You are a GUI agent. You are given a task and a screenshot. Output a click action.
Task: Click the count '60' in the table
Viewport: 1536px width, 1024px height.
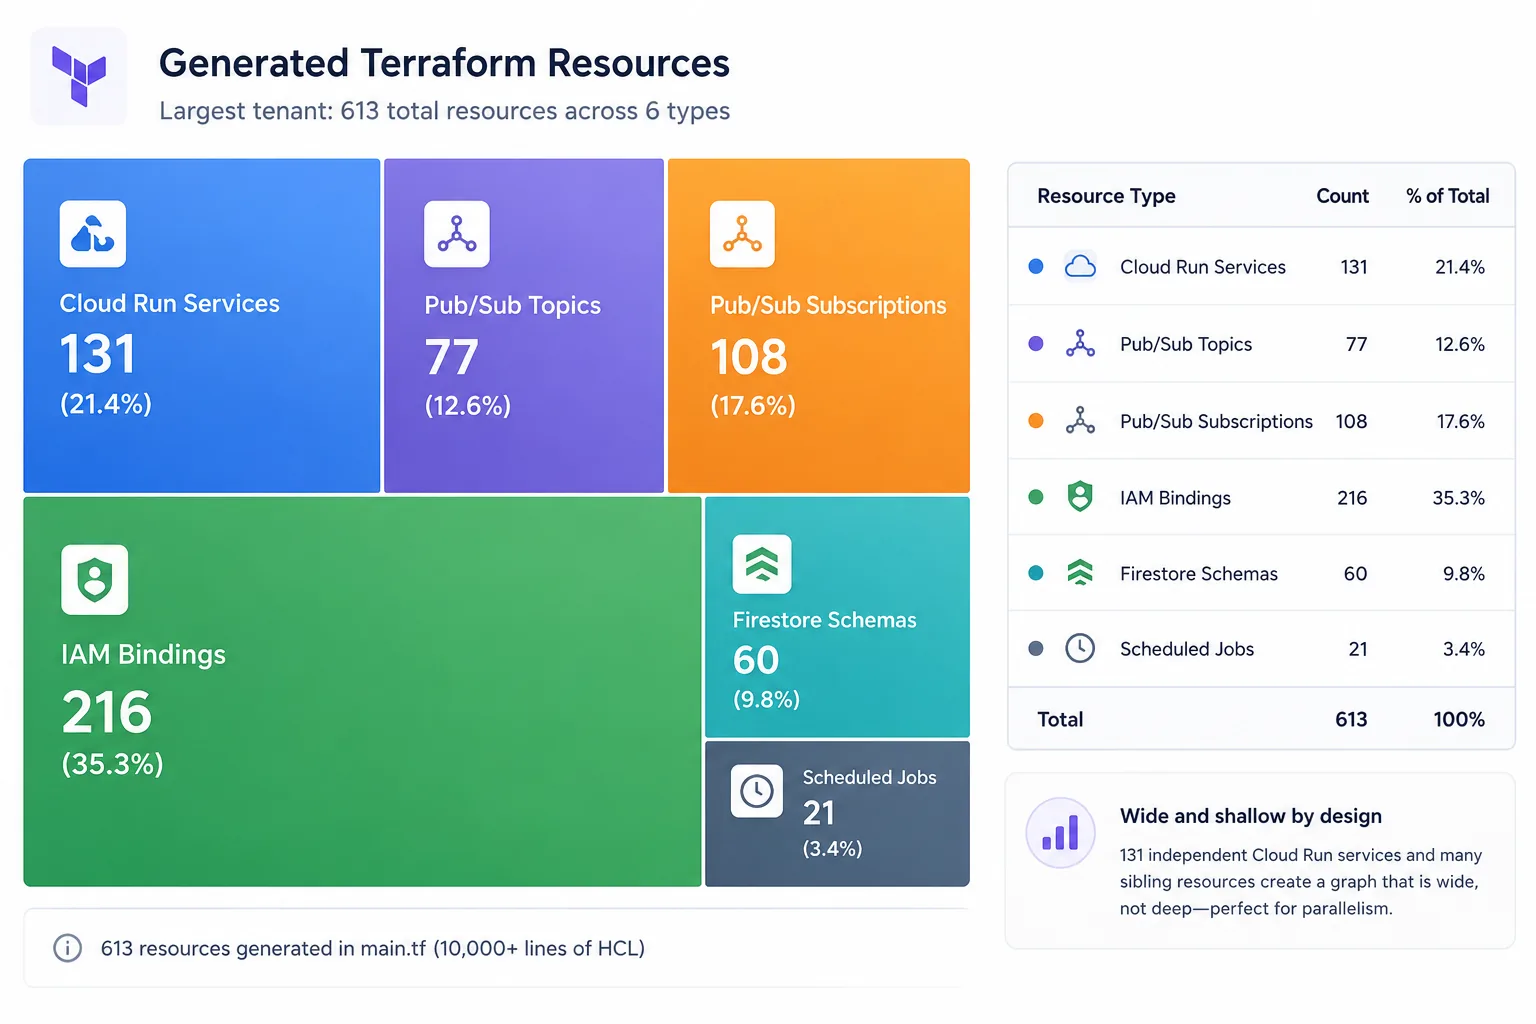[x=1355, y=574]
